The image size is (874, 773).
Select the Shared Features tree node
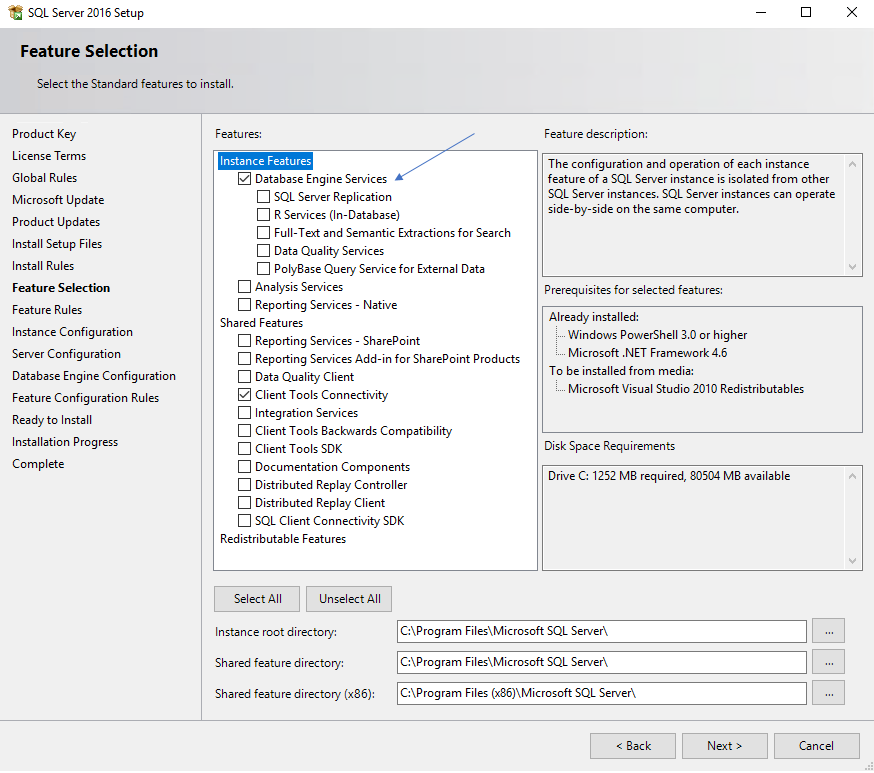[x=261, y=323]
